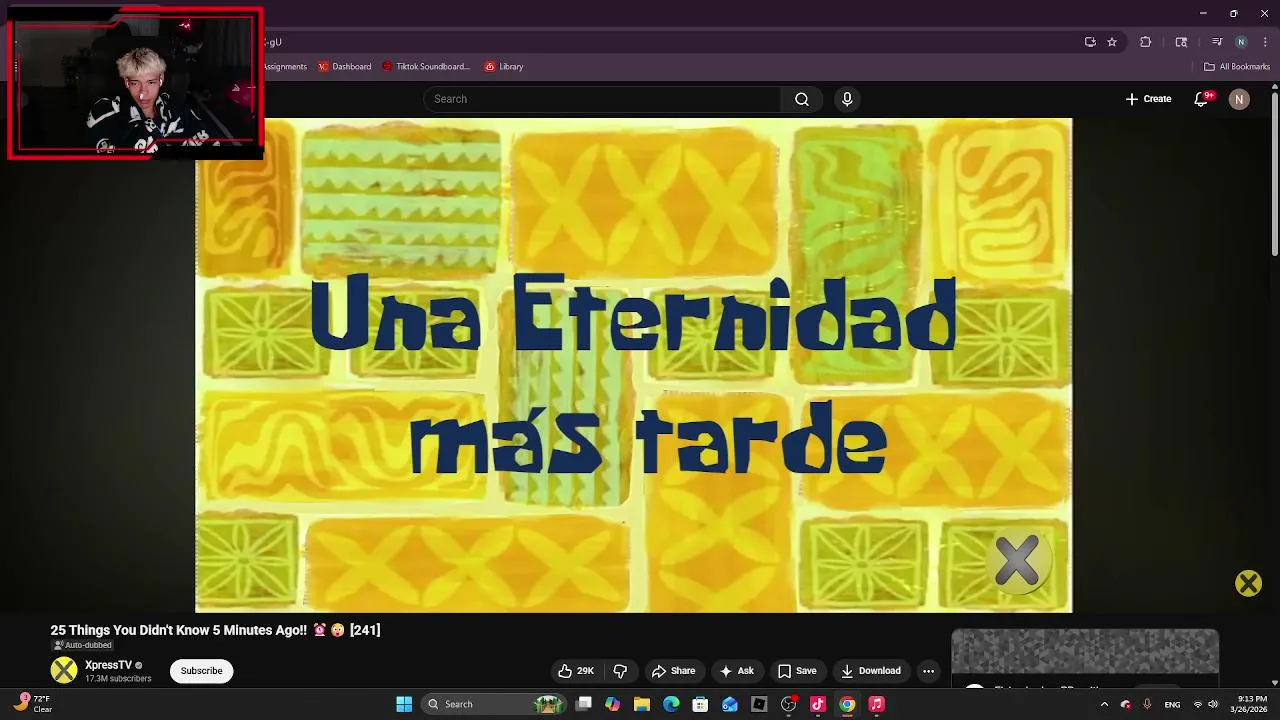Focus the YouTube search field
This screenshot has height=720, width=1280.
coord(603,99)
